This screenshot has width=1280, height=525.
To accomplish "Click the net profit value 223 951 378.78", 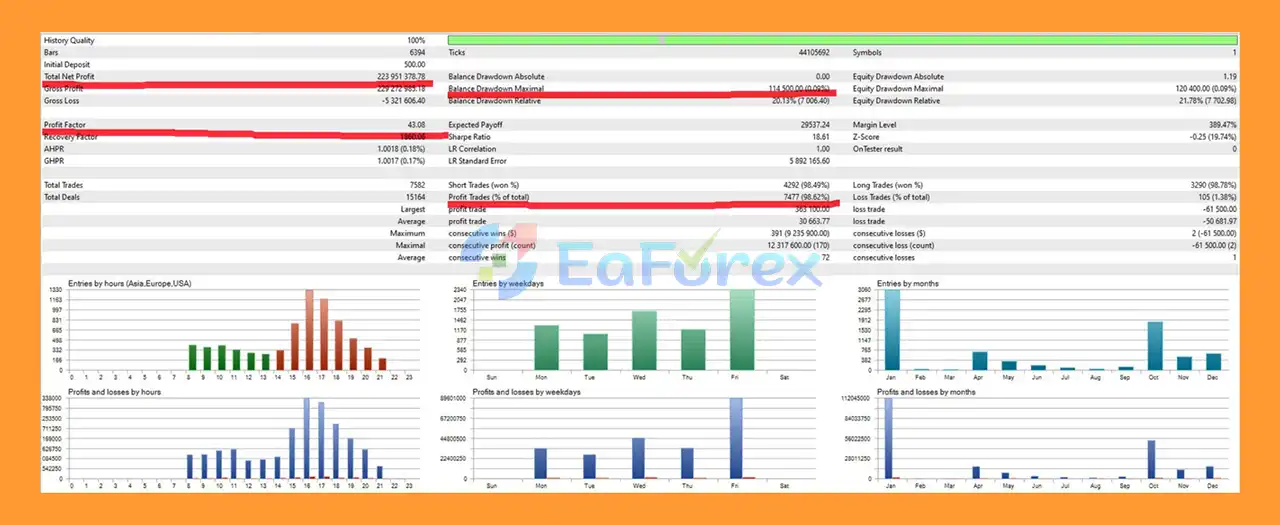I will click(401, 76).
